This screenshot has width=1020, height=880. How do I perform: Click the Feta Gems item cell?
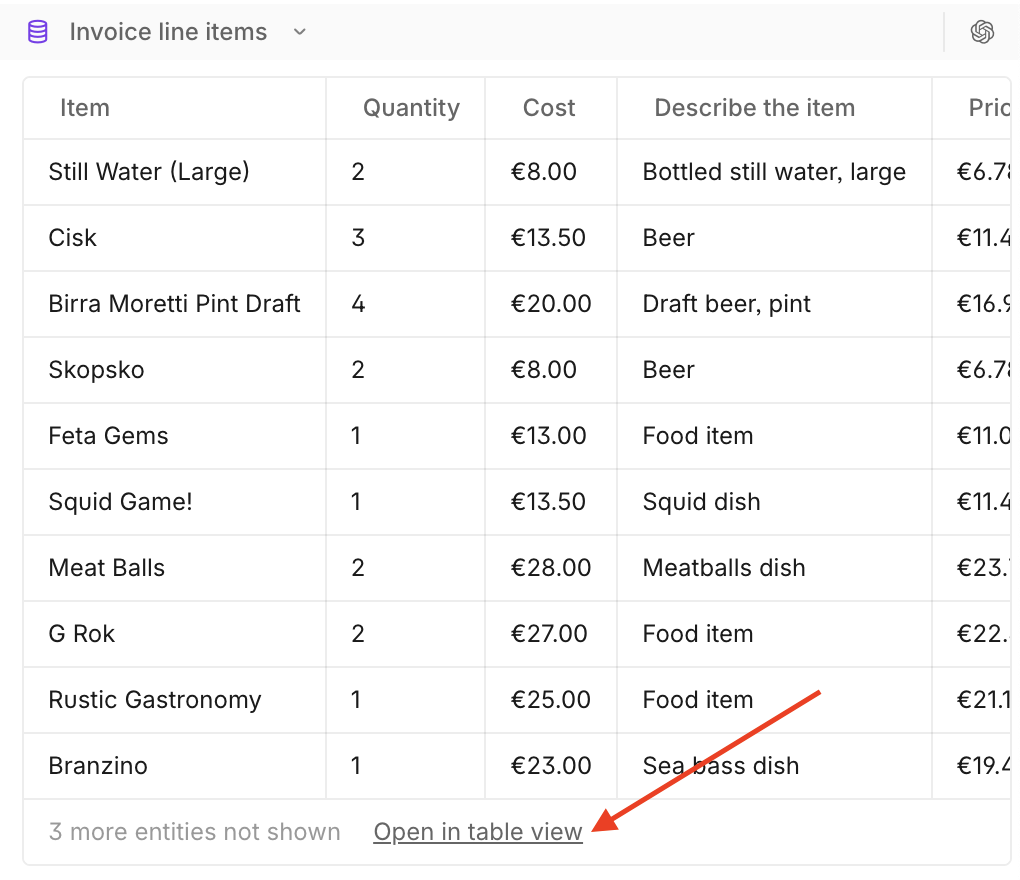coord(108,436)
